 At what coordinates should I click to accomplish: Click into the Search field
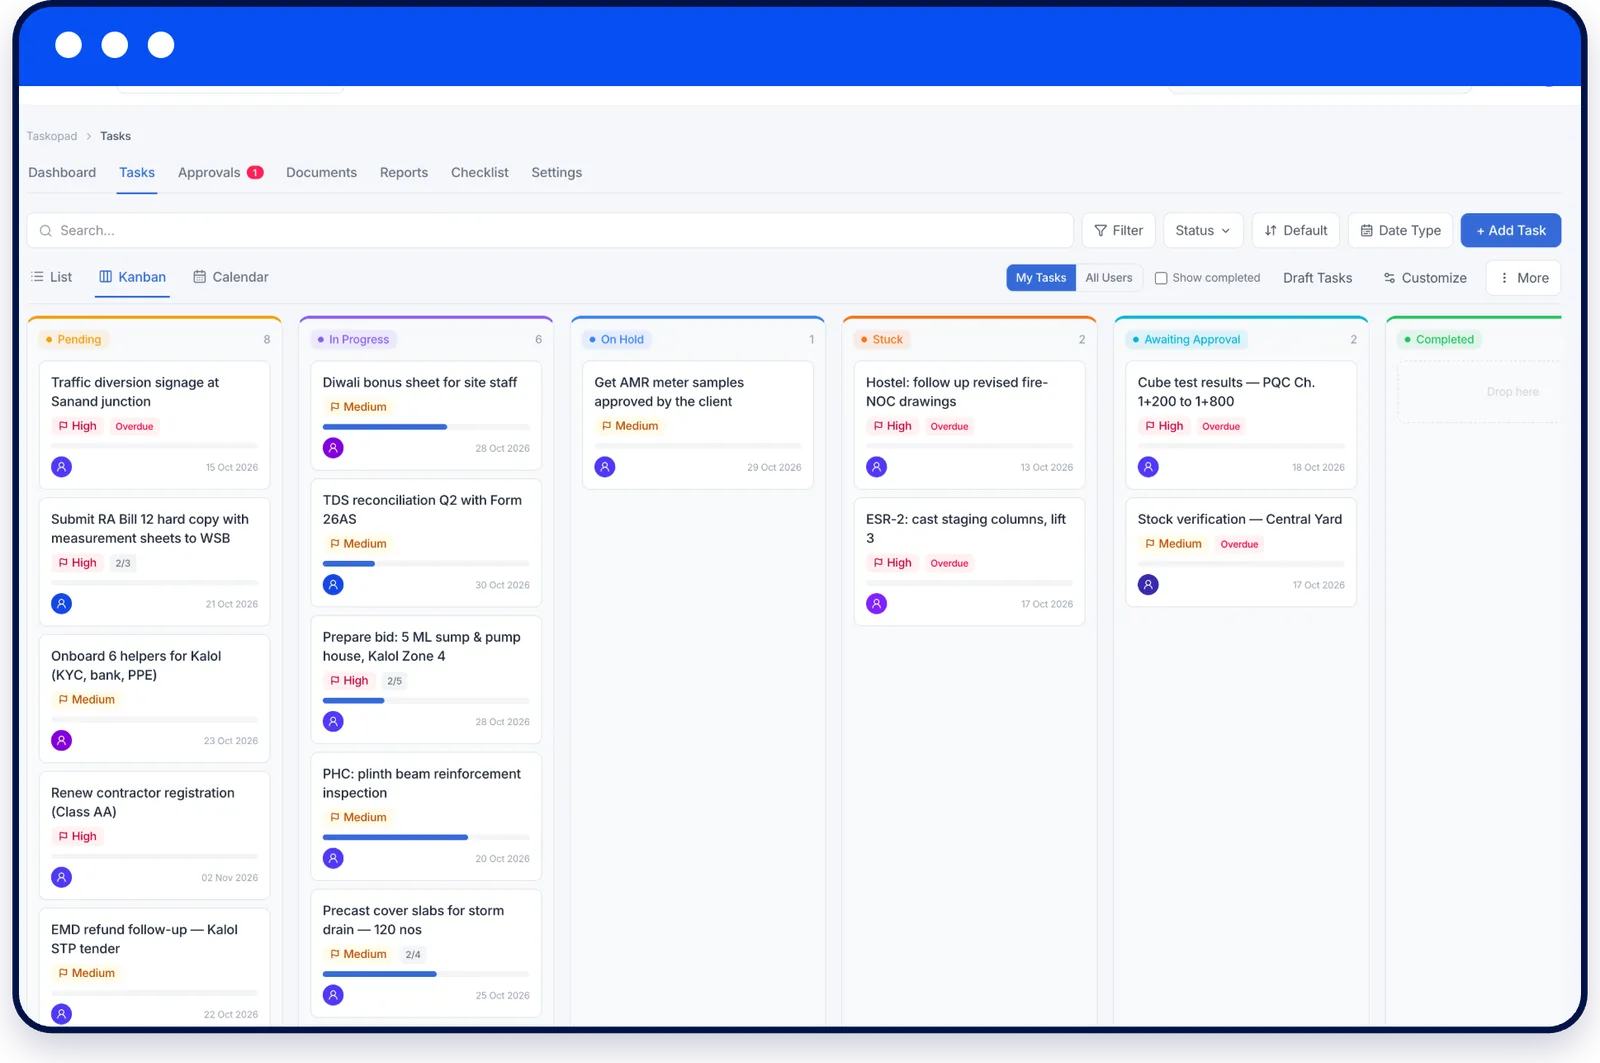550,231
